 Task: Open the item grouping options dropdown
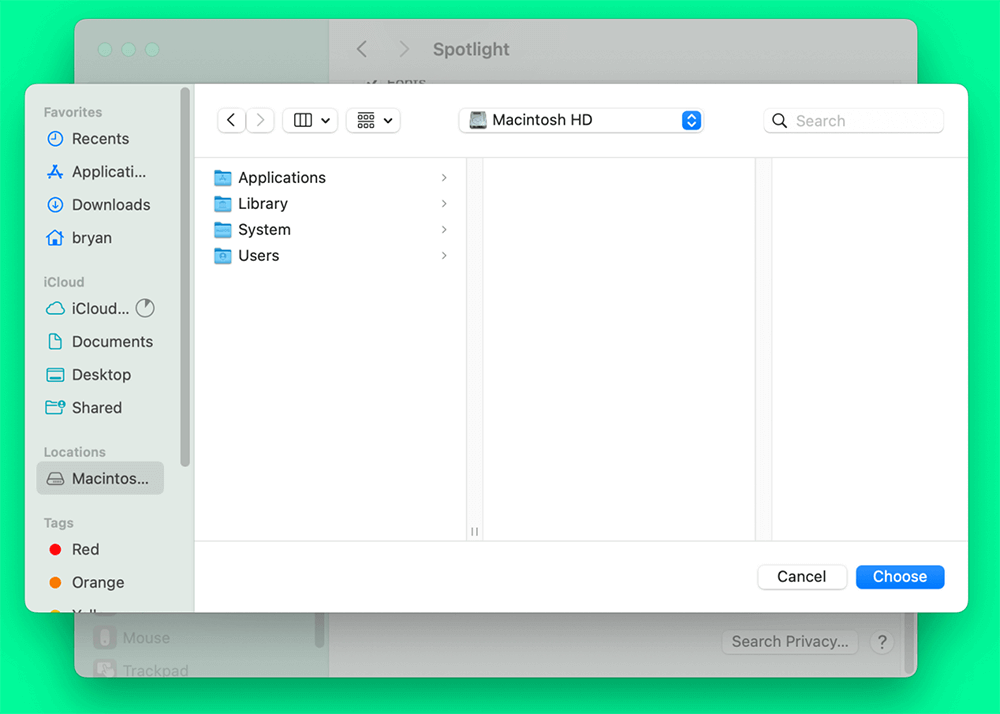tap(373, 120)
